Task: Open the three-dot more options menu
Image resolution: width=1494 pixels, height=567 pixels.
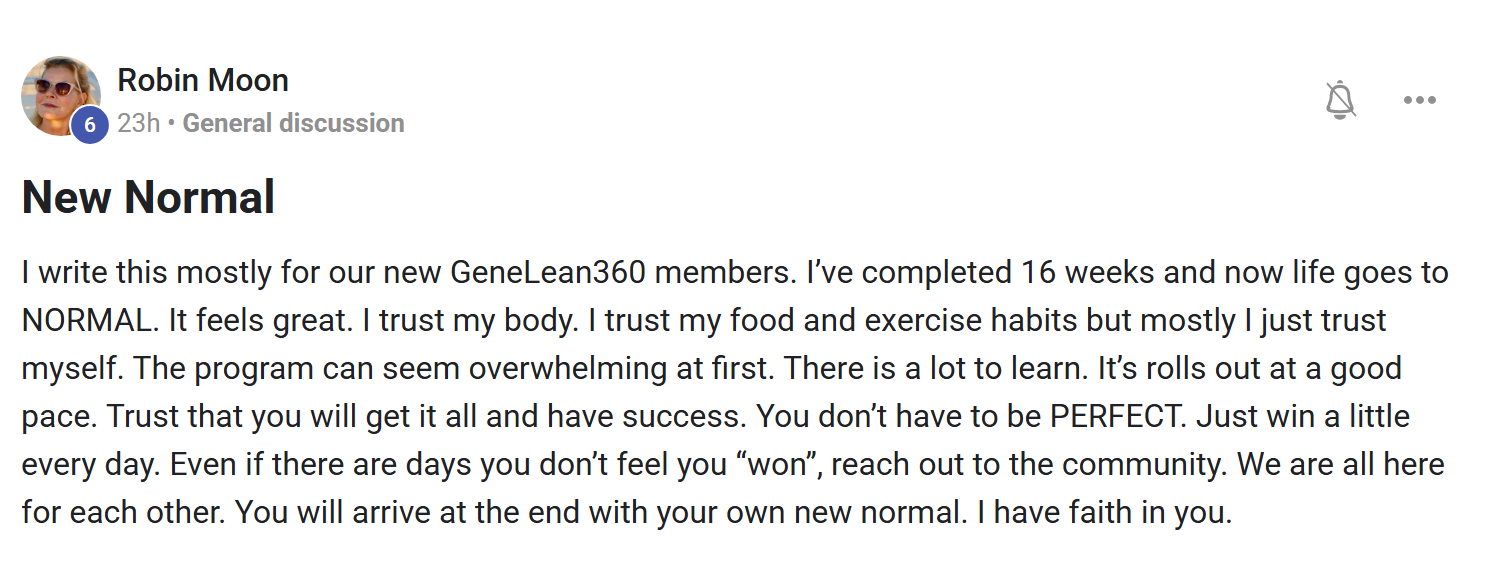Action: (1419, 100)
